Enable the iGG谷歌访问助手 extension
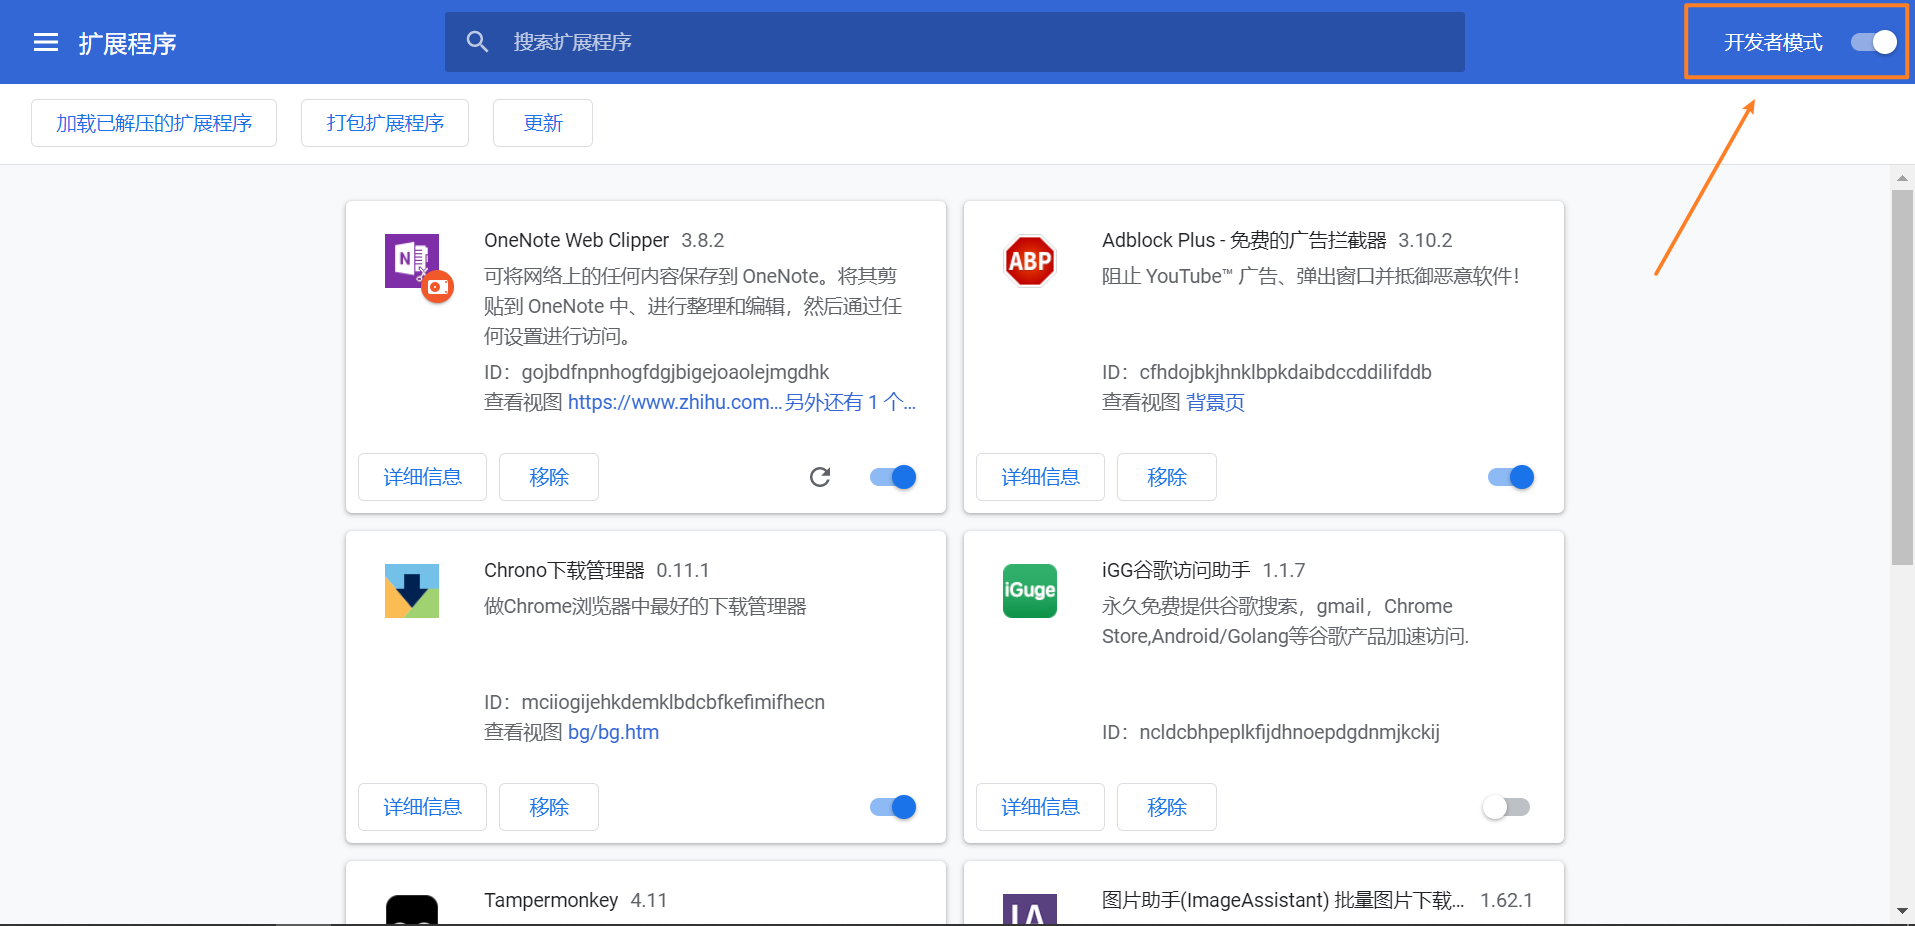 coord(1506,807)
